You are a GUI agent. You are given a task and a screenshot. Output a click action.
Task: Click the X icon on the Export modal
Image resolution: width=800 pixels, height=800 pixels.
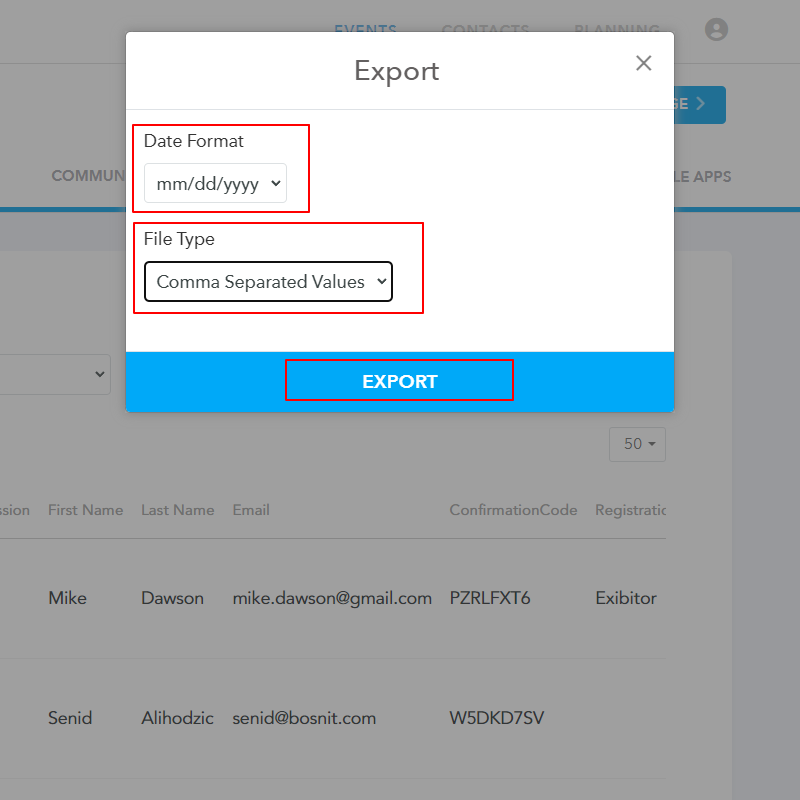(643, 62)
